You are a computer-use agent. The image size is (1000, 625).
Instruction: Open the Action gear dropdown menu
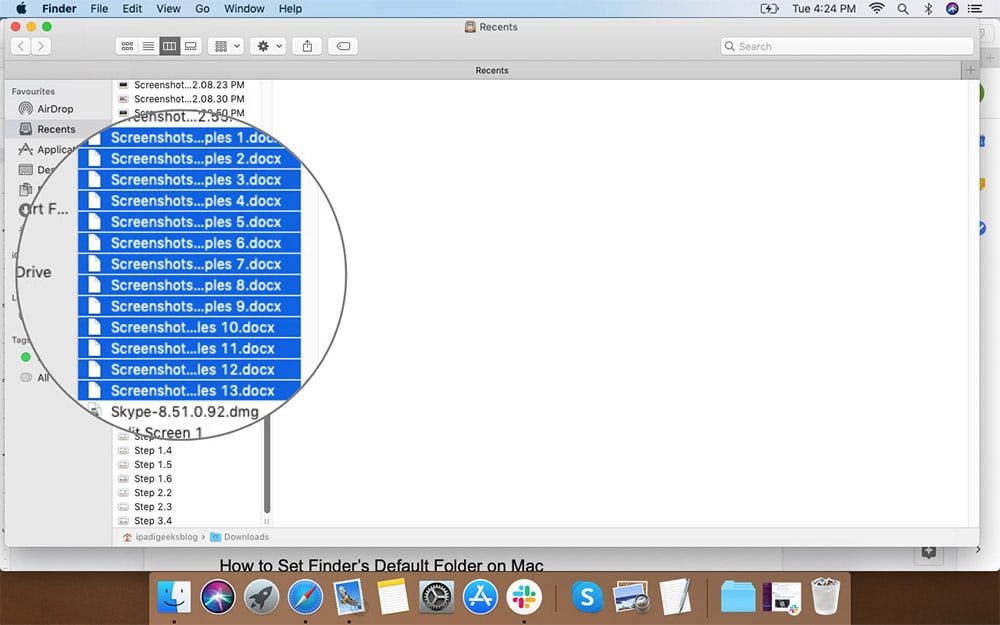point(269,46)
